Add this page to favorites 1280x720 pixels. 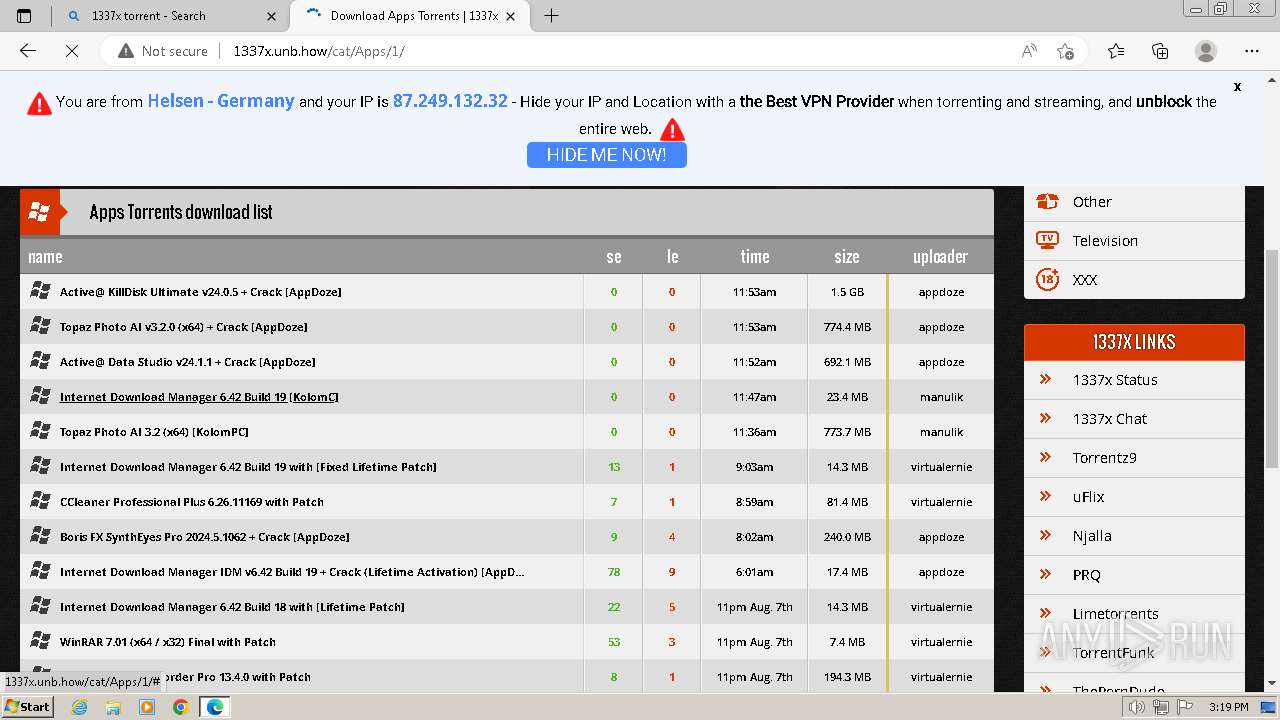pos(1065,51)
